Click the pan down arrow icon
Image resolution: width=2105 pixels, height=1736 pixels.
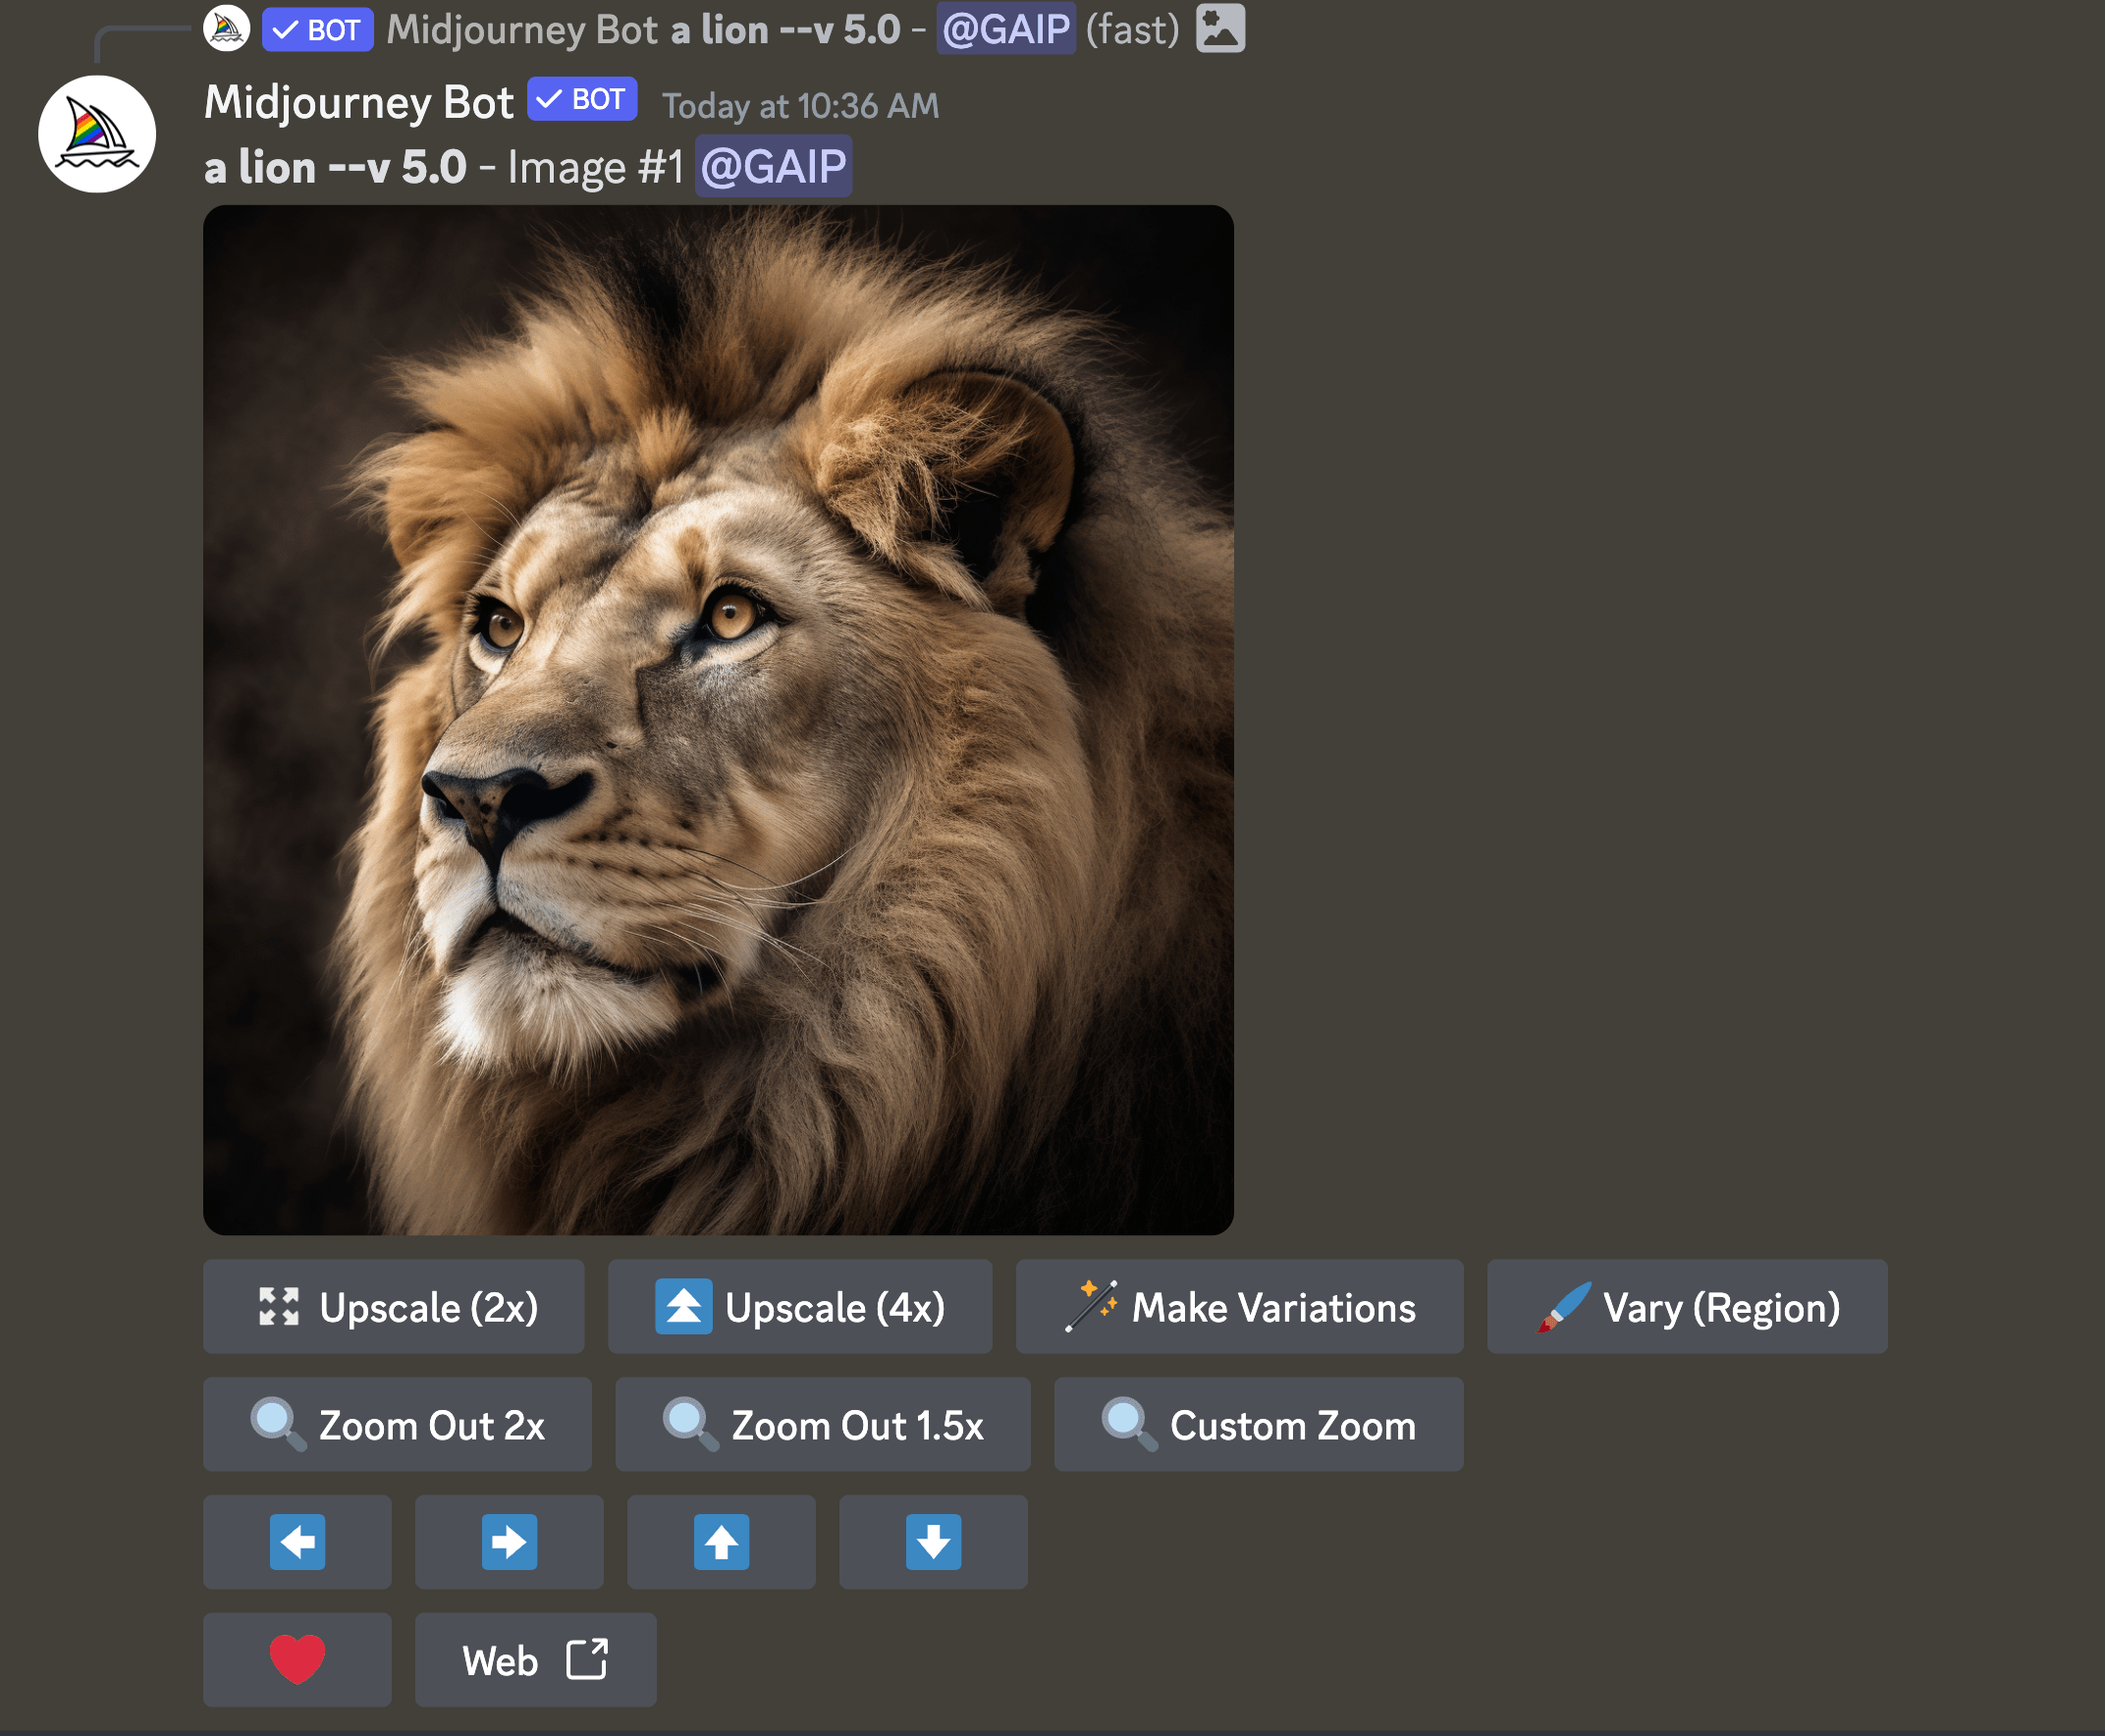[x=933, y=1542]
